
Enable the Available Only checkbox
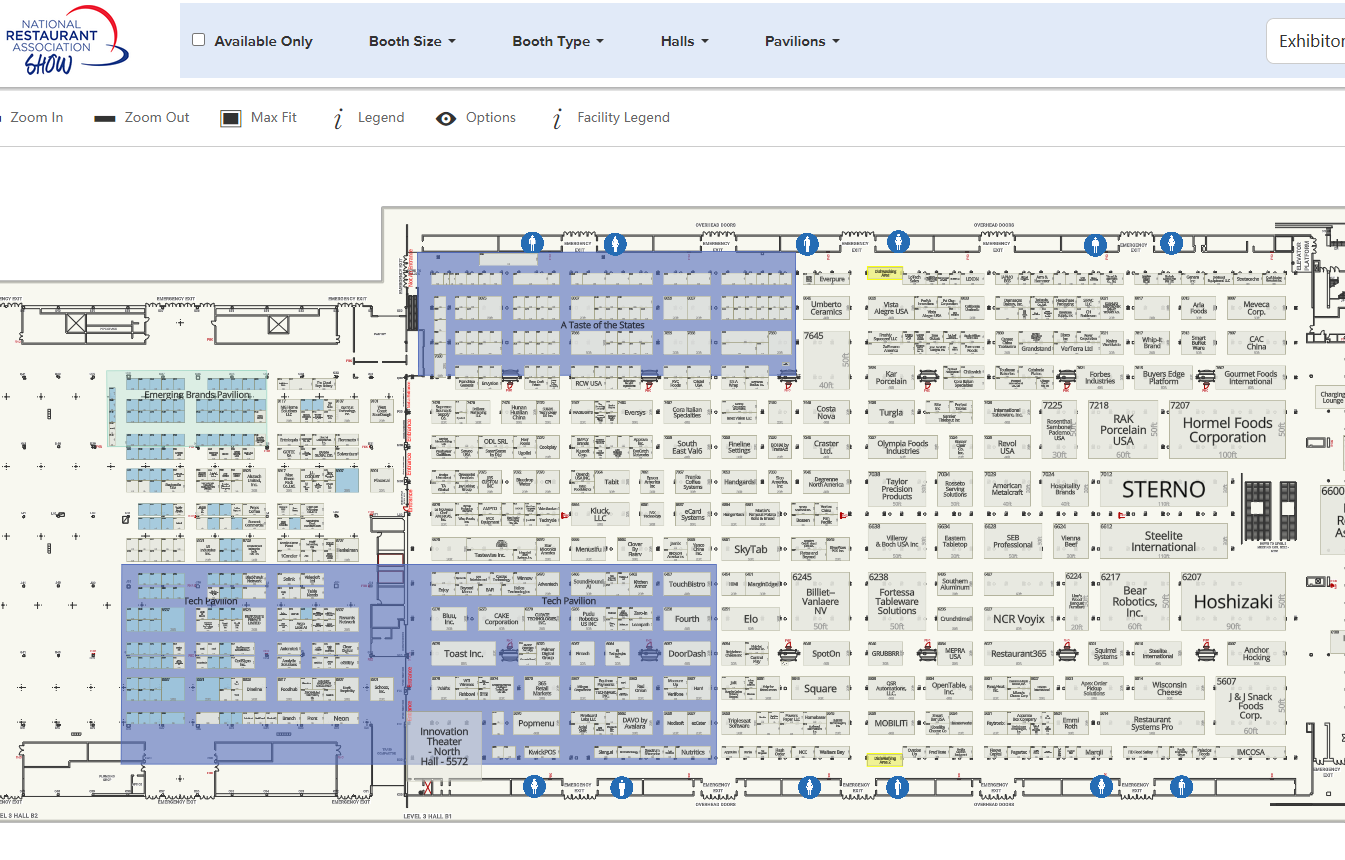tap(199, 40)
